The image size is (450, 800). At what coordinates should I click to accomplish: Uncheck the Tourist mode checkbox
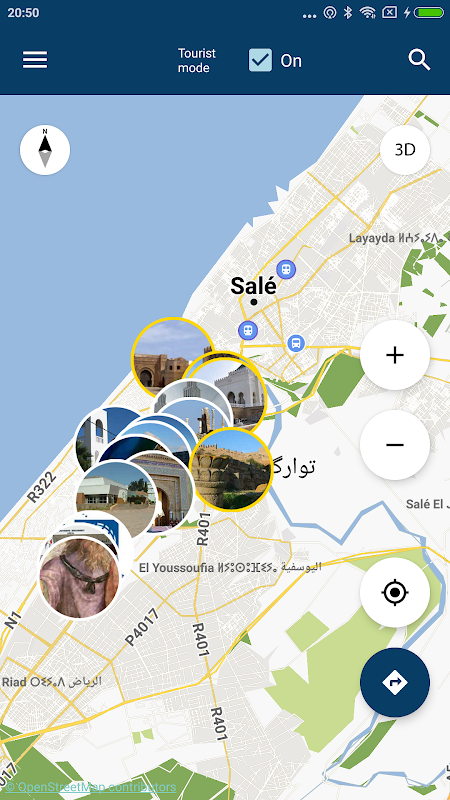260,60
